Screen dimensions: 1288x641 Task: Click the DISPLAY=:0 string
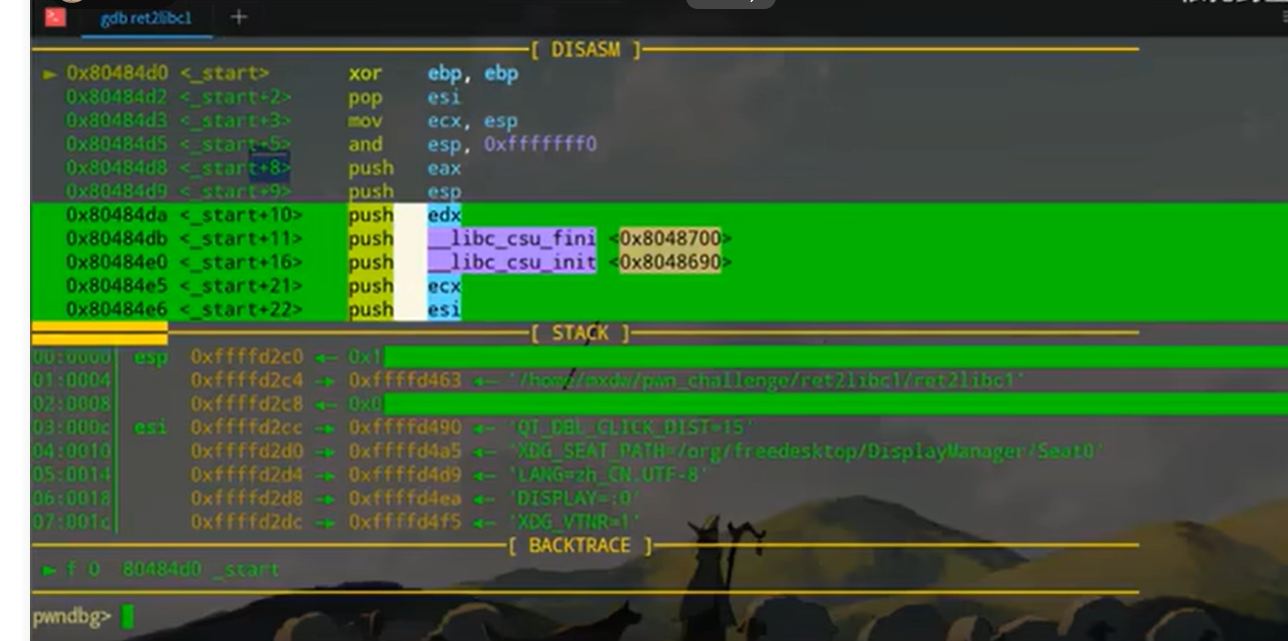(x=574, y=499)
